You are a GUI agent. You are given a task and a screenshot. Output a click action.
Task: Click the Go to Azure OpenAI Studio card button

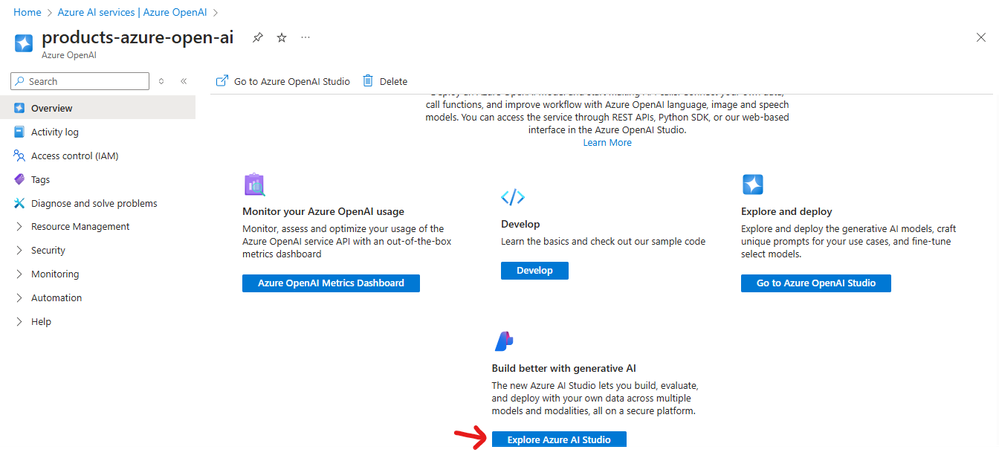click(816, 283)
